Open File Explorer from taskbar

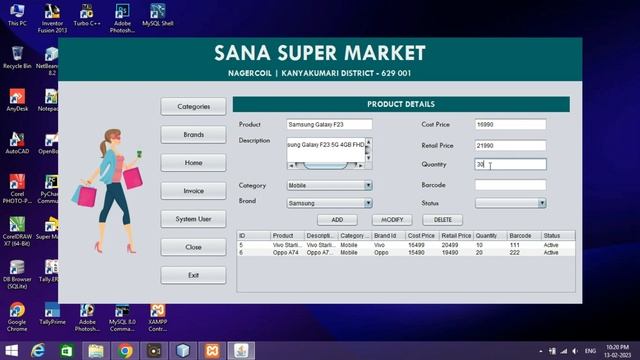click(x=96, y=351)
